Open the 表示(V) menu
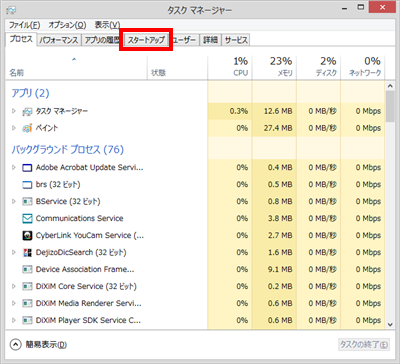The height and width of the screenshot is (364, 400). pos(107,25)
